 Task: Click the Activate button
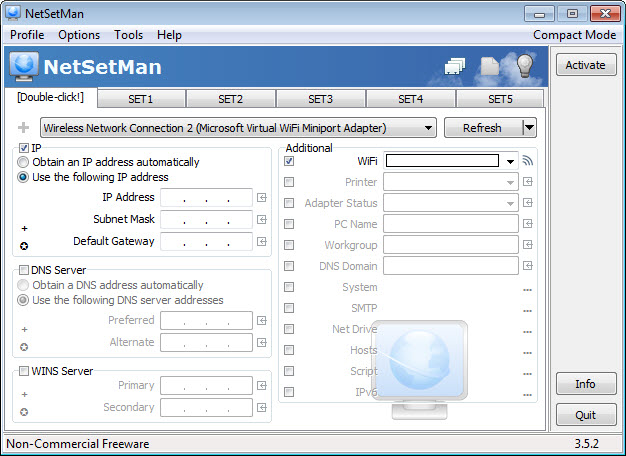[586, 65]
